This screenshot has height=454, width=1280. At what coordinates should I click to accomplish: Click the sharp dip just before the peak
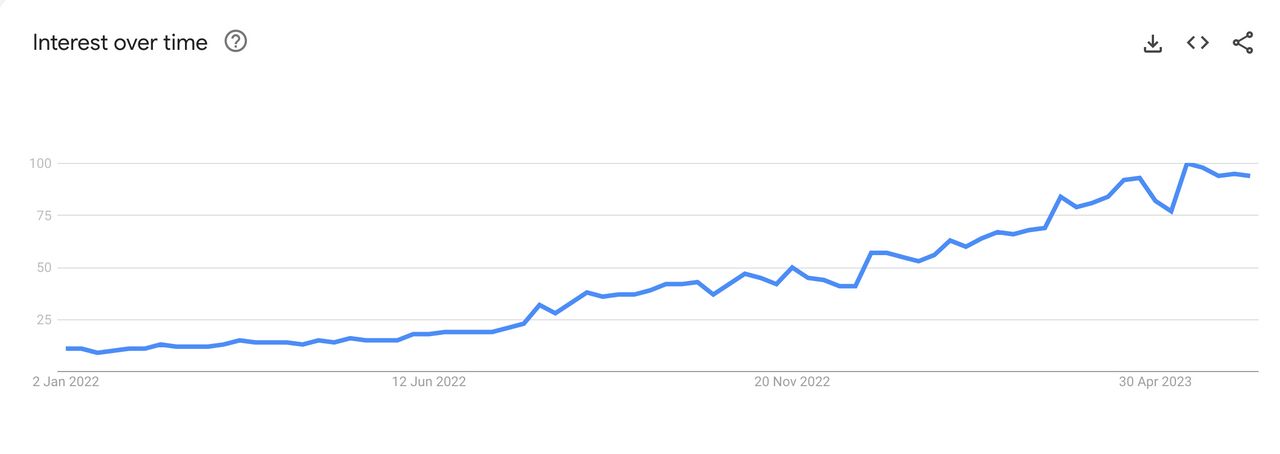(x=1170, y=211)
